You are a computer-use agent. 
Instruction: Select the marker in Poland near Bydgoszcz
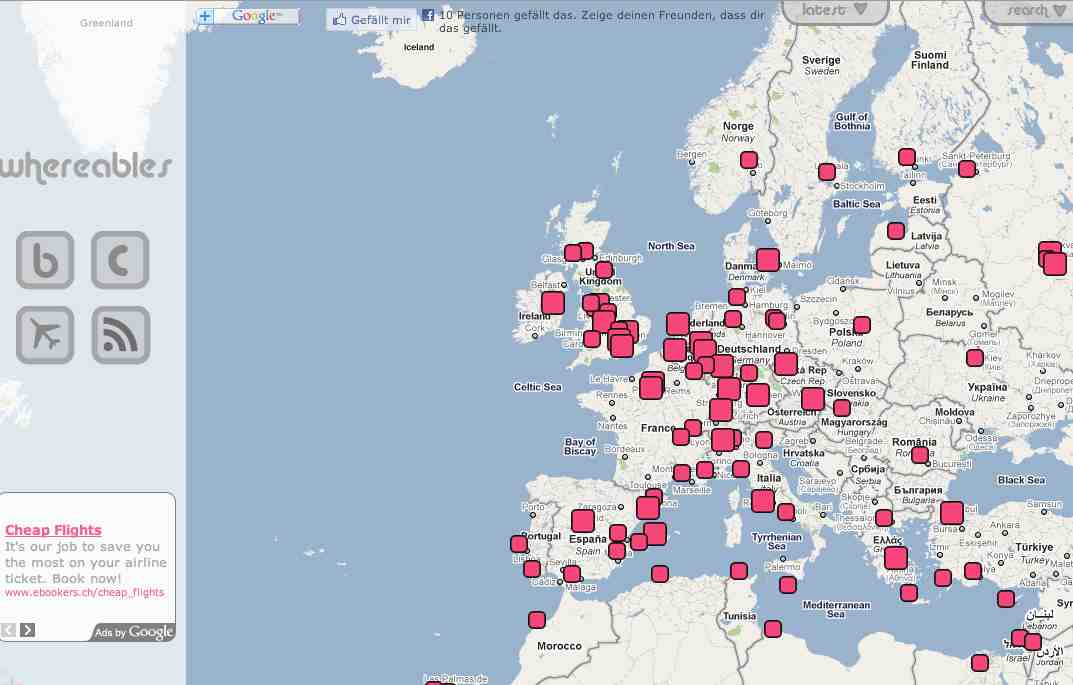coord(862,324)
